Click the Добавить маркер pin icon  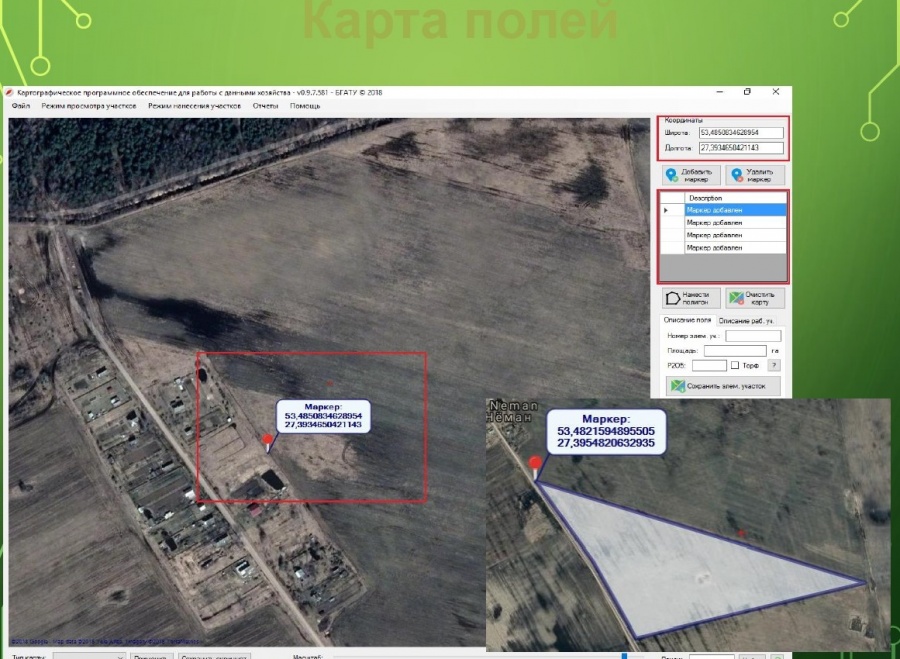point(672,175)
